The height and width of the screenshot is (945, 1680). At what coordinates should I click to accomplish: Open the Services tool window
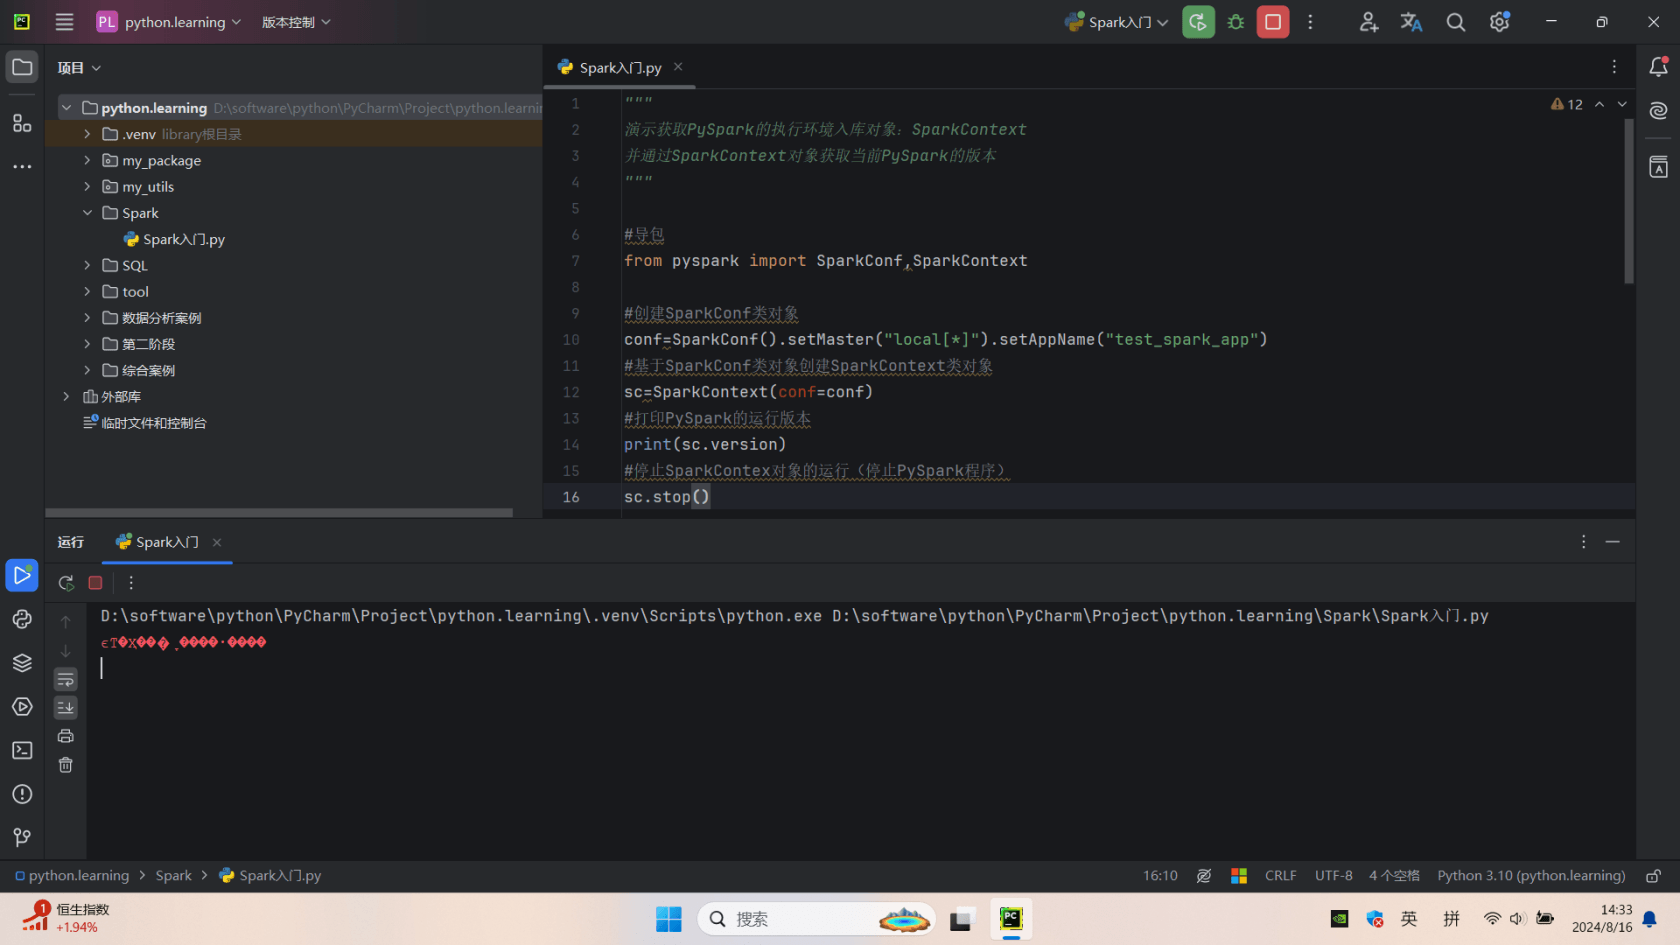click(22, 707)
